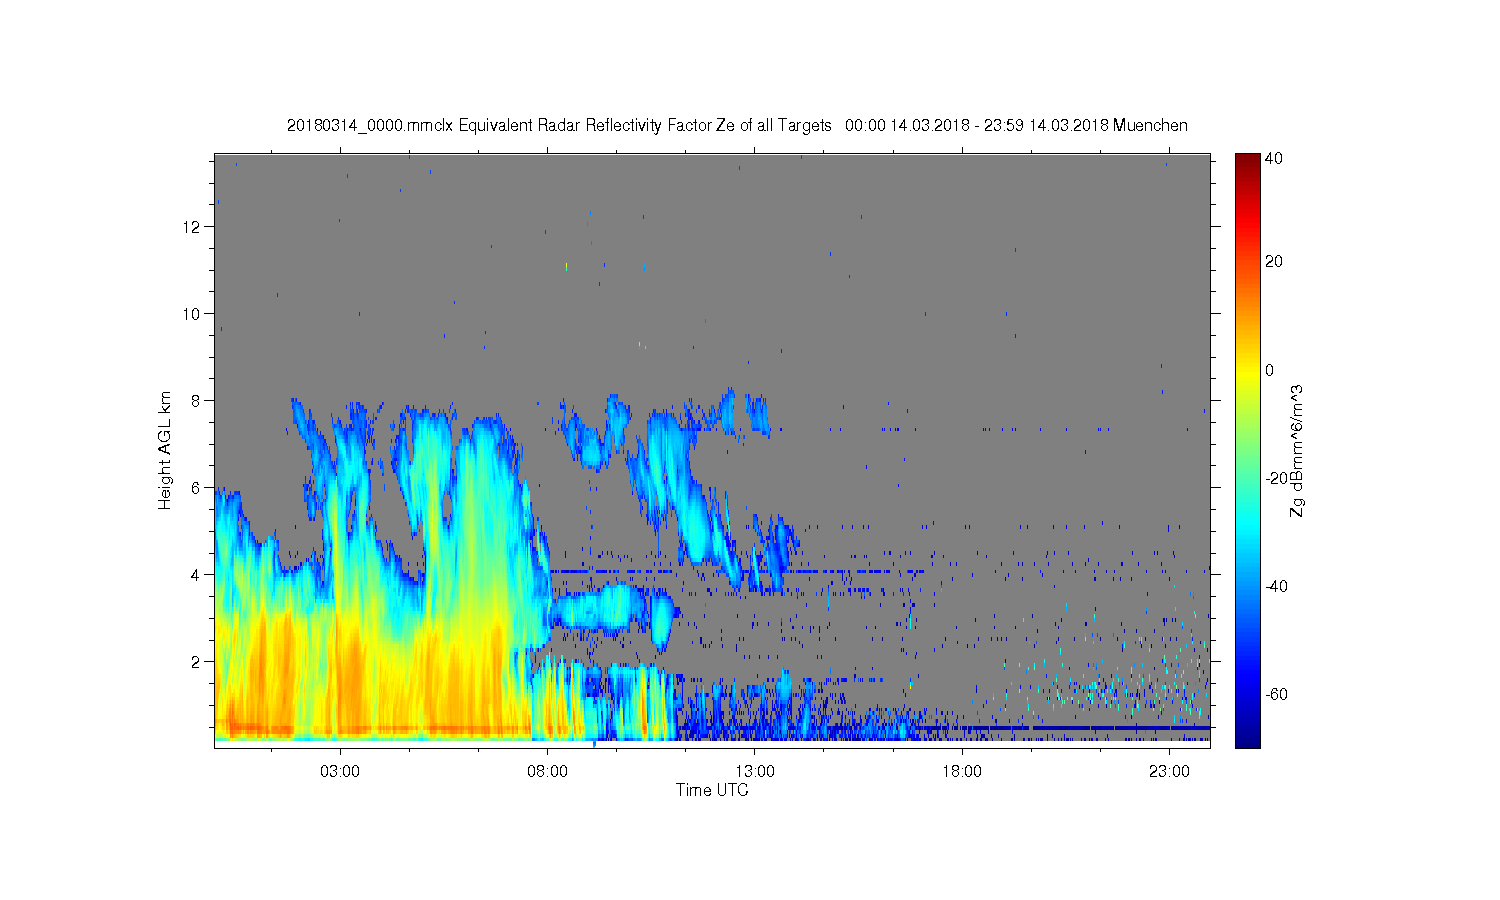Click the 10 km height tick label
Viewport: 1500px width, 900px height.
pyautogui.click(x=192, y=313)
